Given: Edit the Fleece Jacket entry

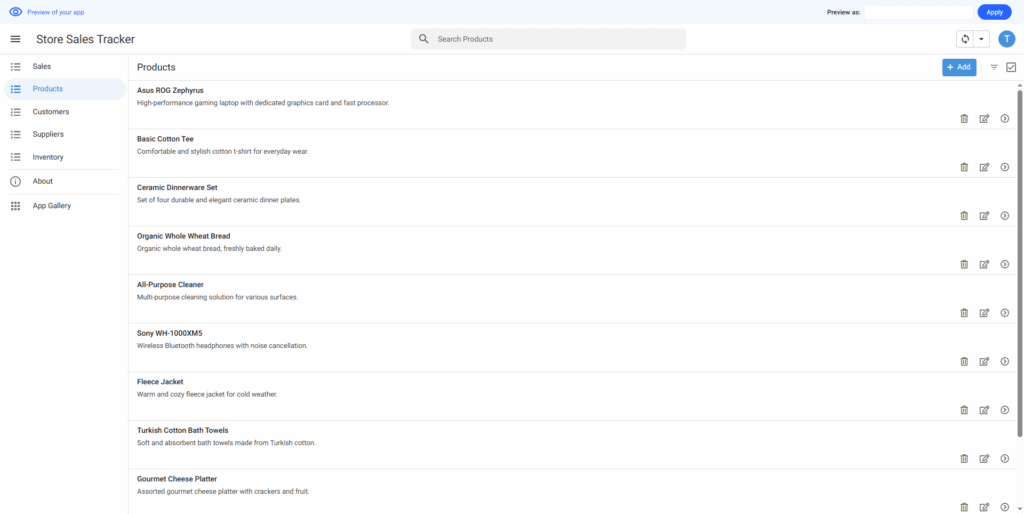Looking at the screenshot, I should (984, 410).
